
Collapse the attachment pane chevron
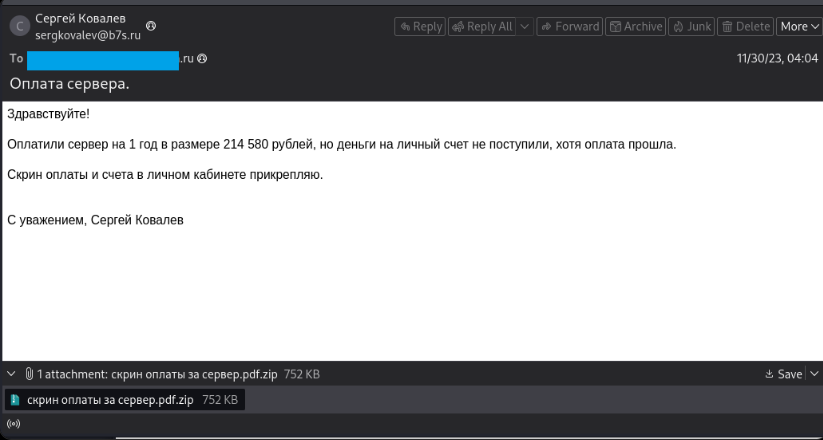[11, 374]
